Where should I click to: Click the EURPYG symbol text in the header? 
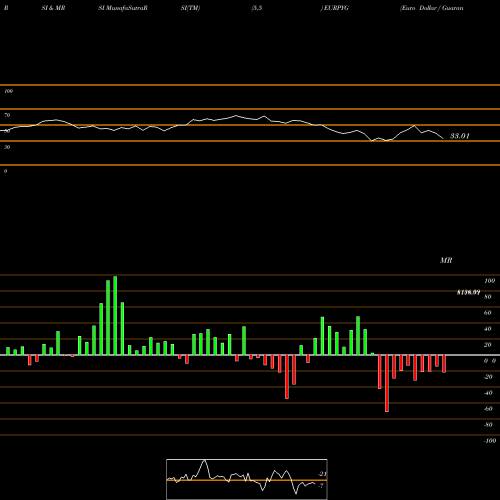(x=335, y=8)
